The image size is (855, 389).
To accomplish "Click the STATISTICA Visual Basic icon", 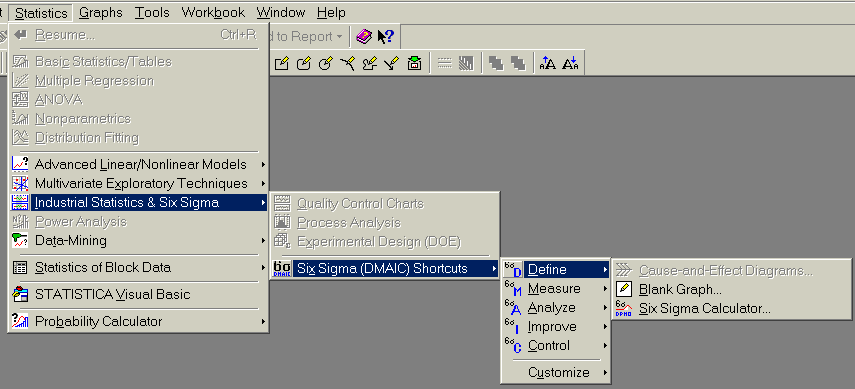I will (20, 294).
